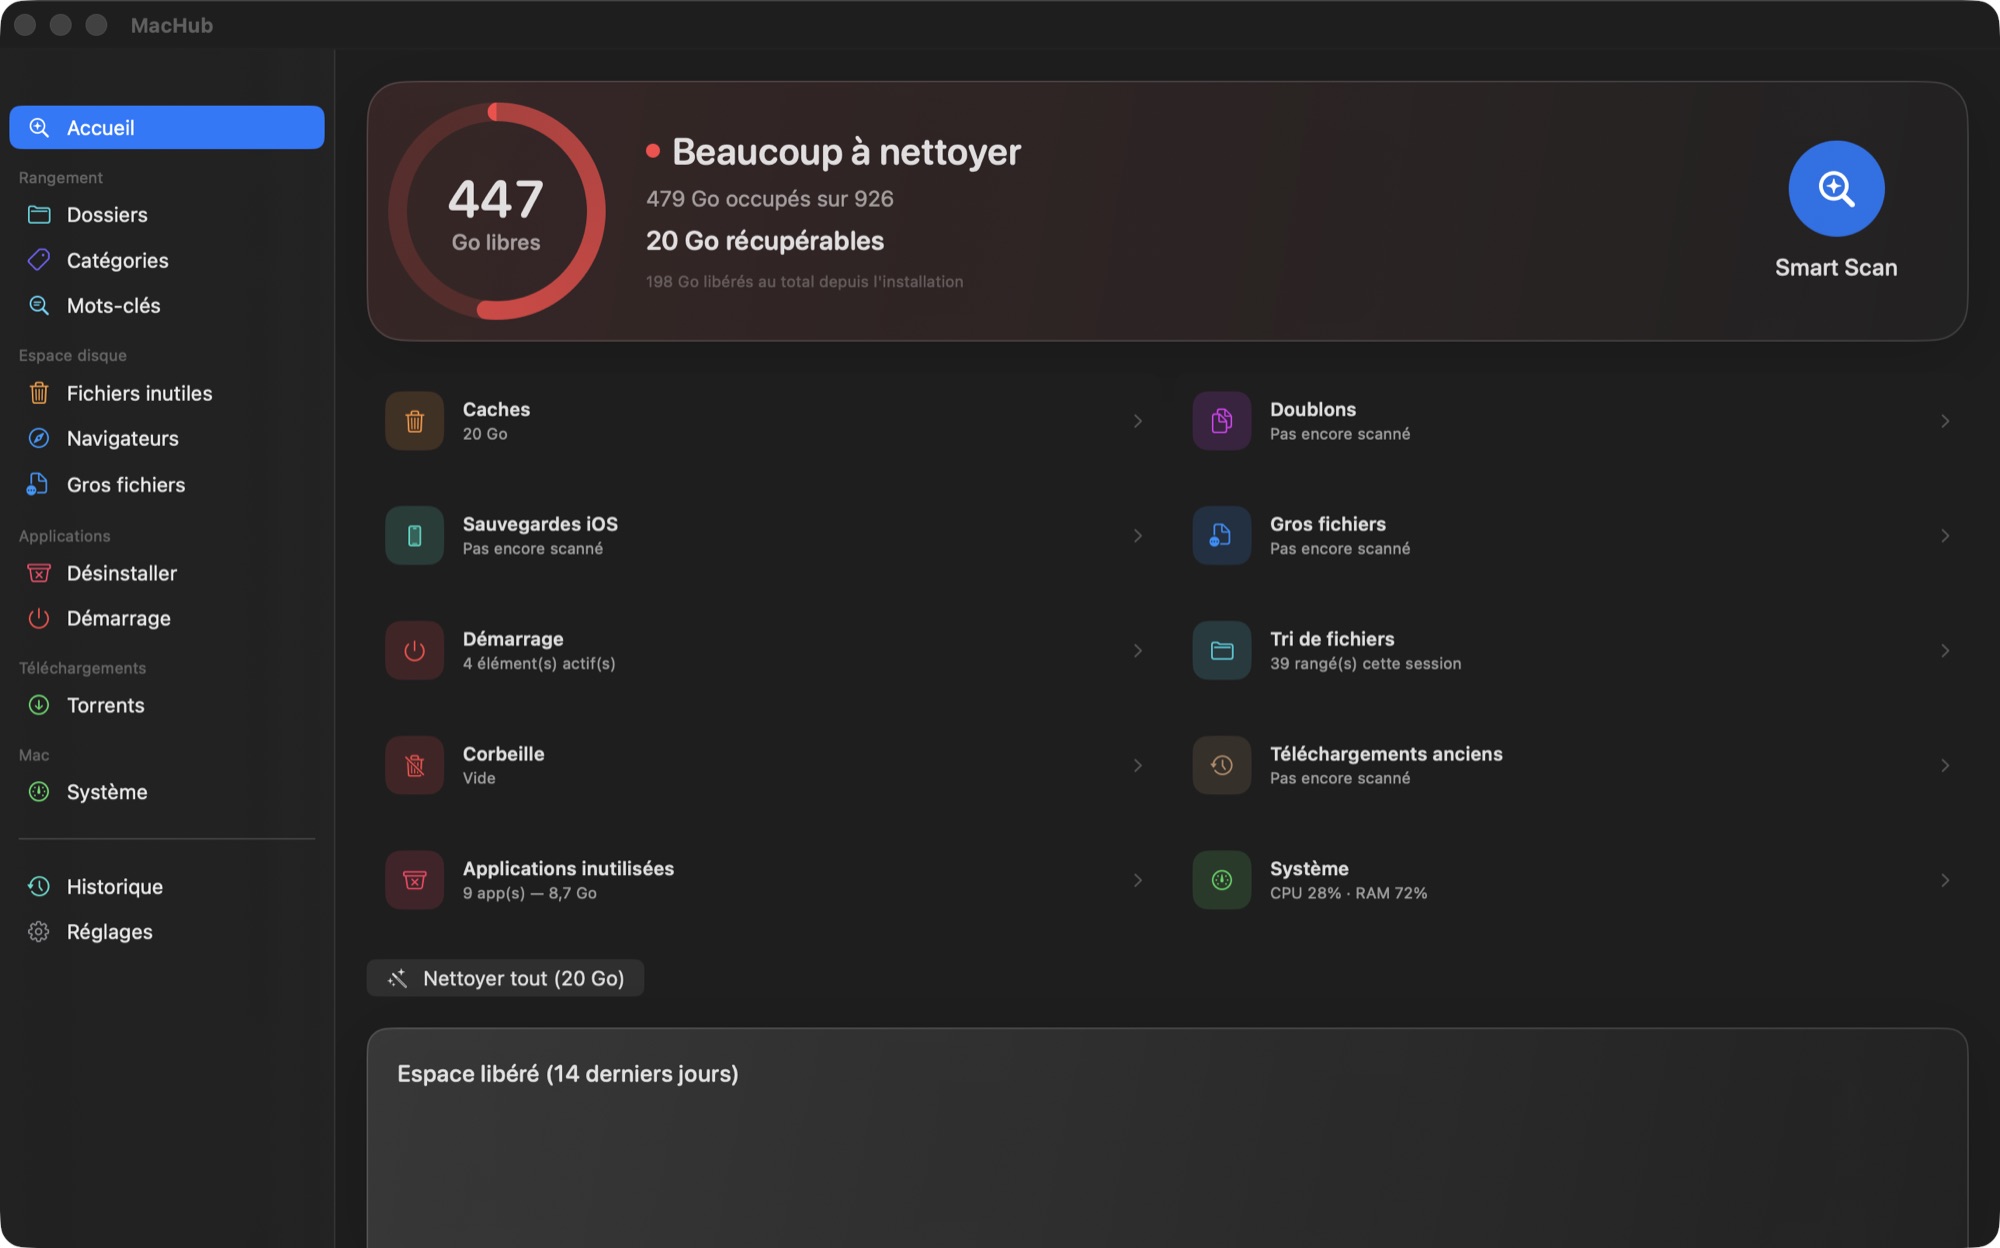
Task: Open the Téléchargements anciens clock icon
Action: [1221, 766]
